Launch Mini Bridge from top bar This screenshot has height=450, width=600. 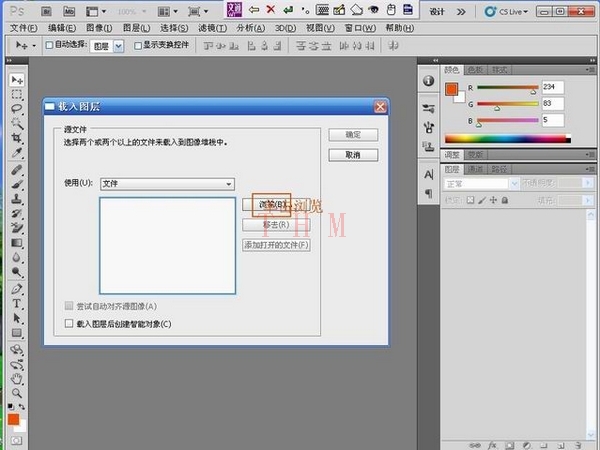point(69,11)
